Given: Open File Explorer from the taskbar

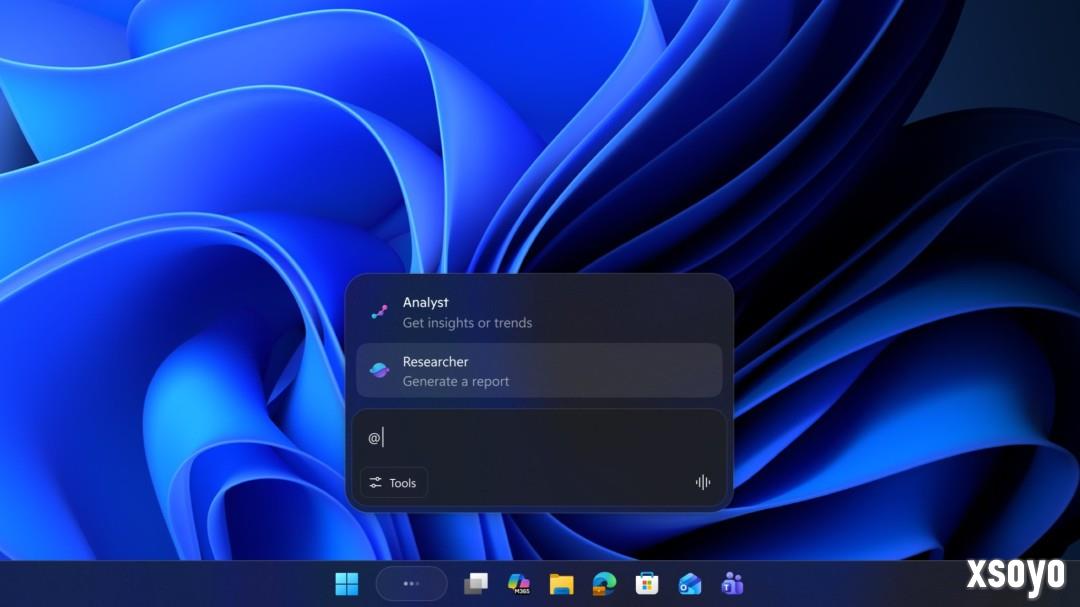Looking at the screenshot, I should 562,582.
